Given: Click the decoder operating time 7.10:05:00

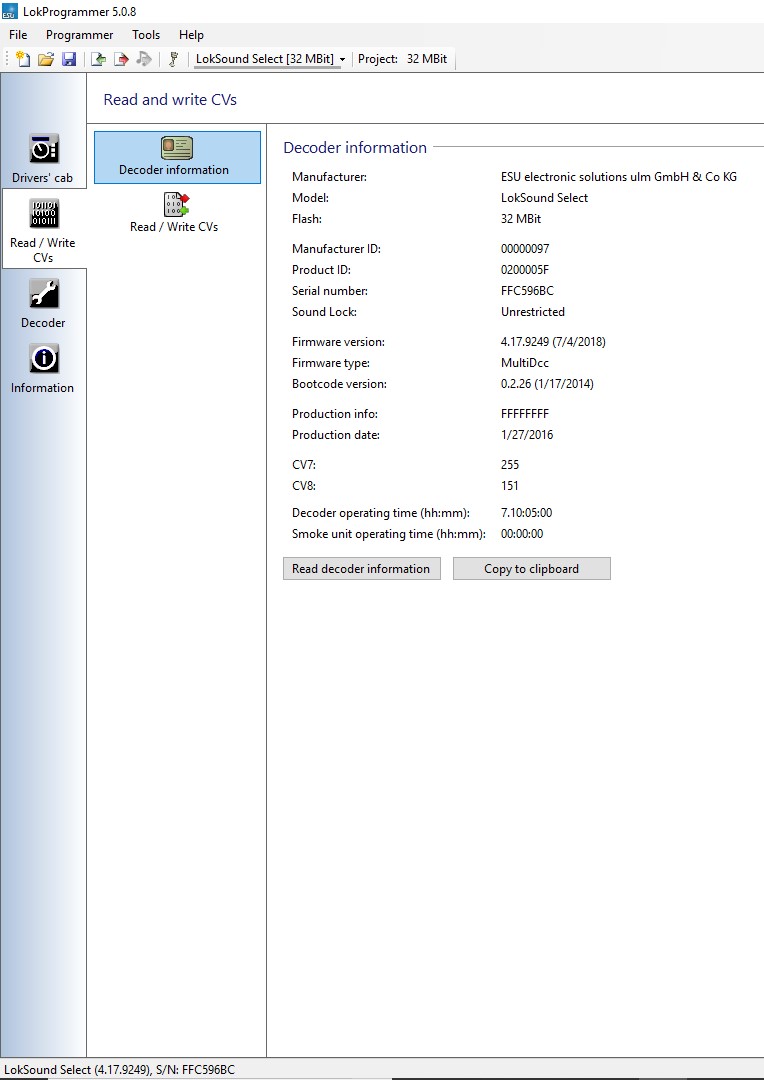Looking at the screenshot, I should (x=526, y=512).
